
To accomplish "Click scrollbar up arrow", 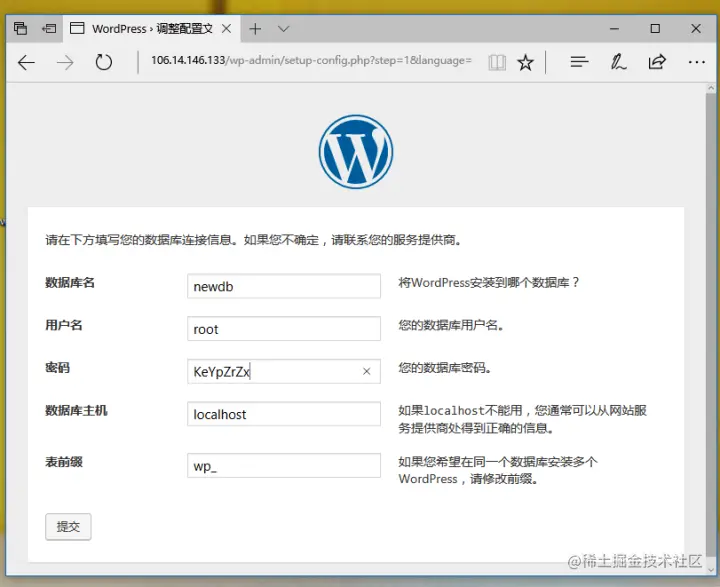I will pos(711,88).
